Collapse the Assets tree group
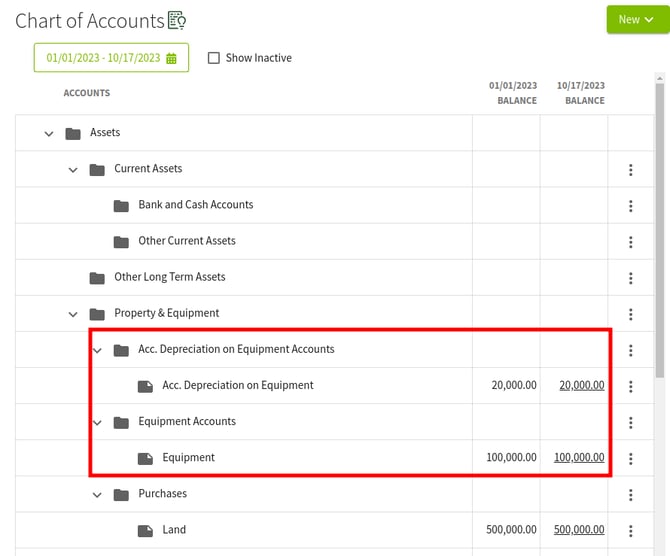670x556 pixels. point(49,134)
